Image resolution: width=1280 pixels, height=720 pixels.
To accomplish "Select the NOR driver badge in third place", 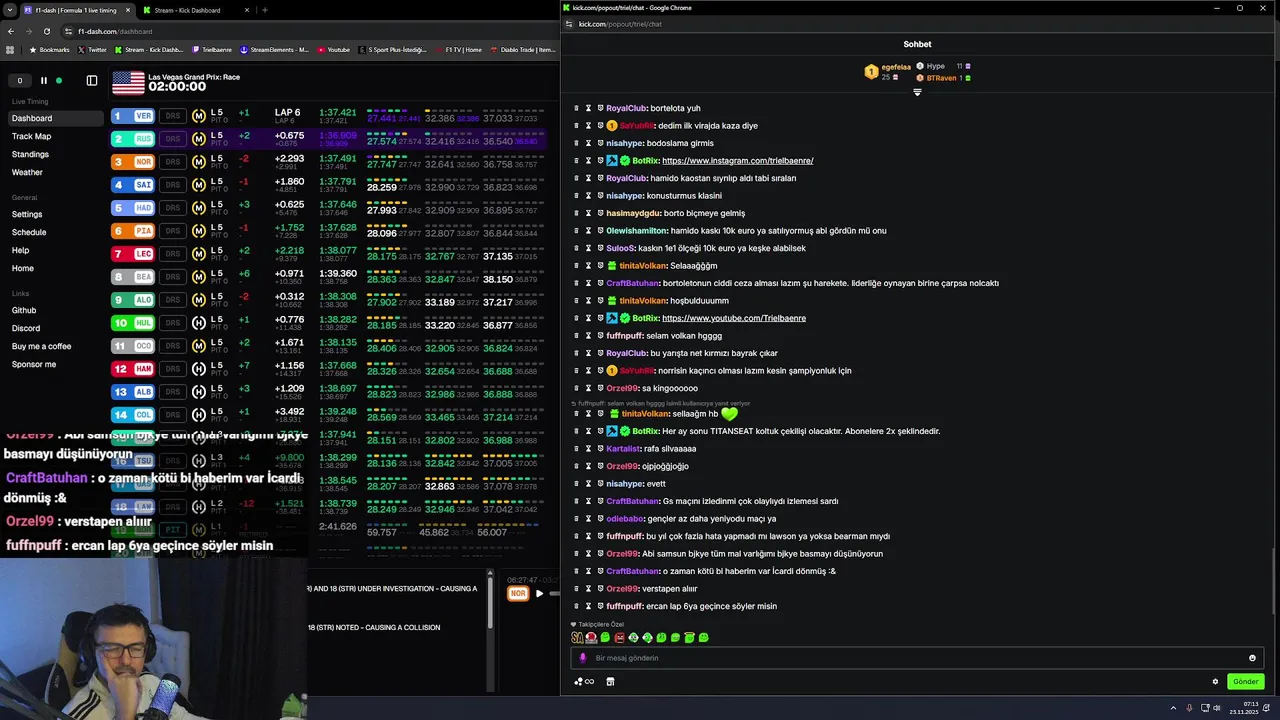I will [x=133, y=161].
